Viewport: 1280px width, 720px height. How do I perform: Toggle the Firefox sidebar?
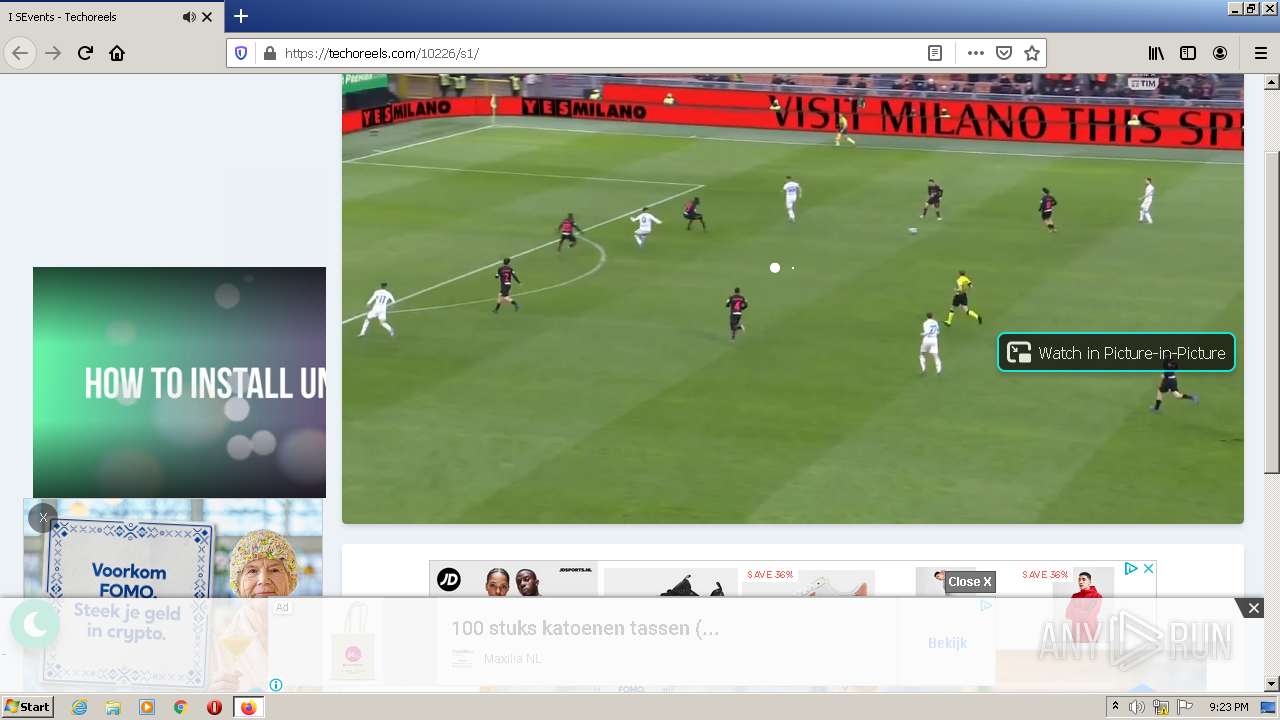tap(1188, 53)
